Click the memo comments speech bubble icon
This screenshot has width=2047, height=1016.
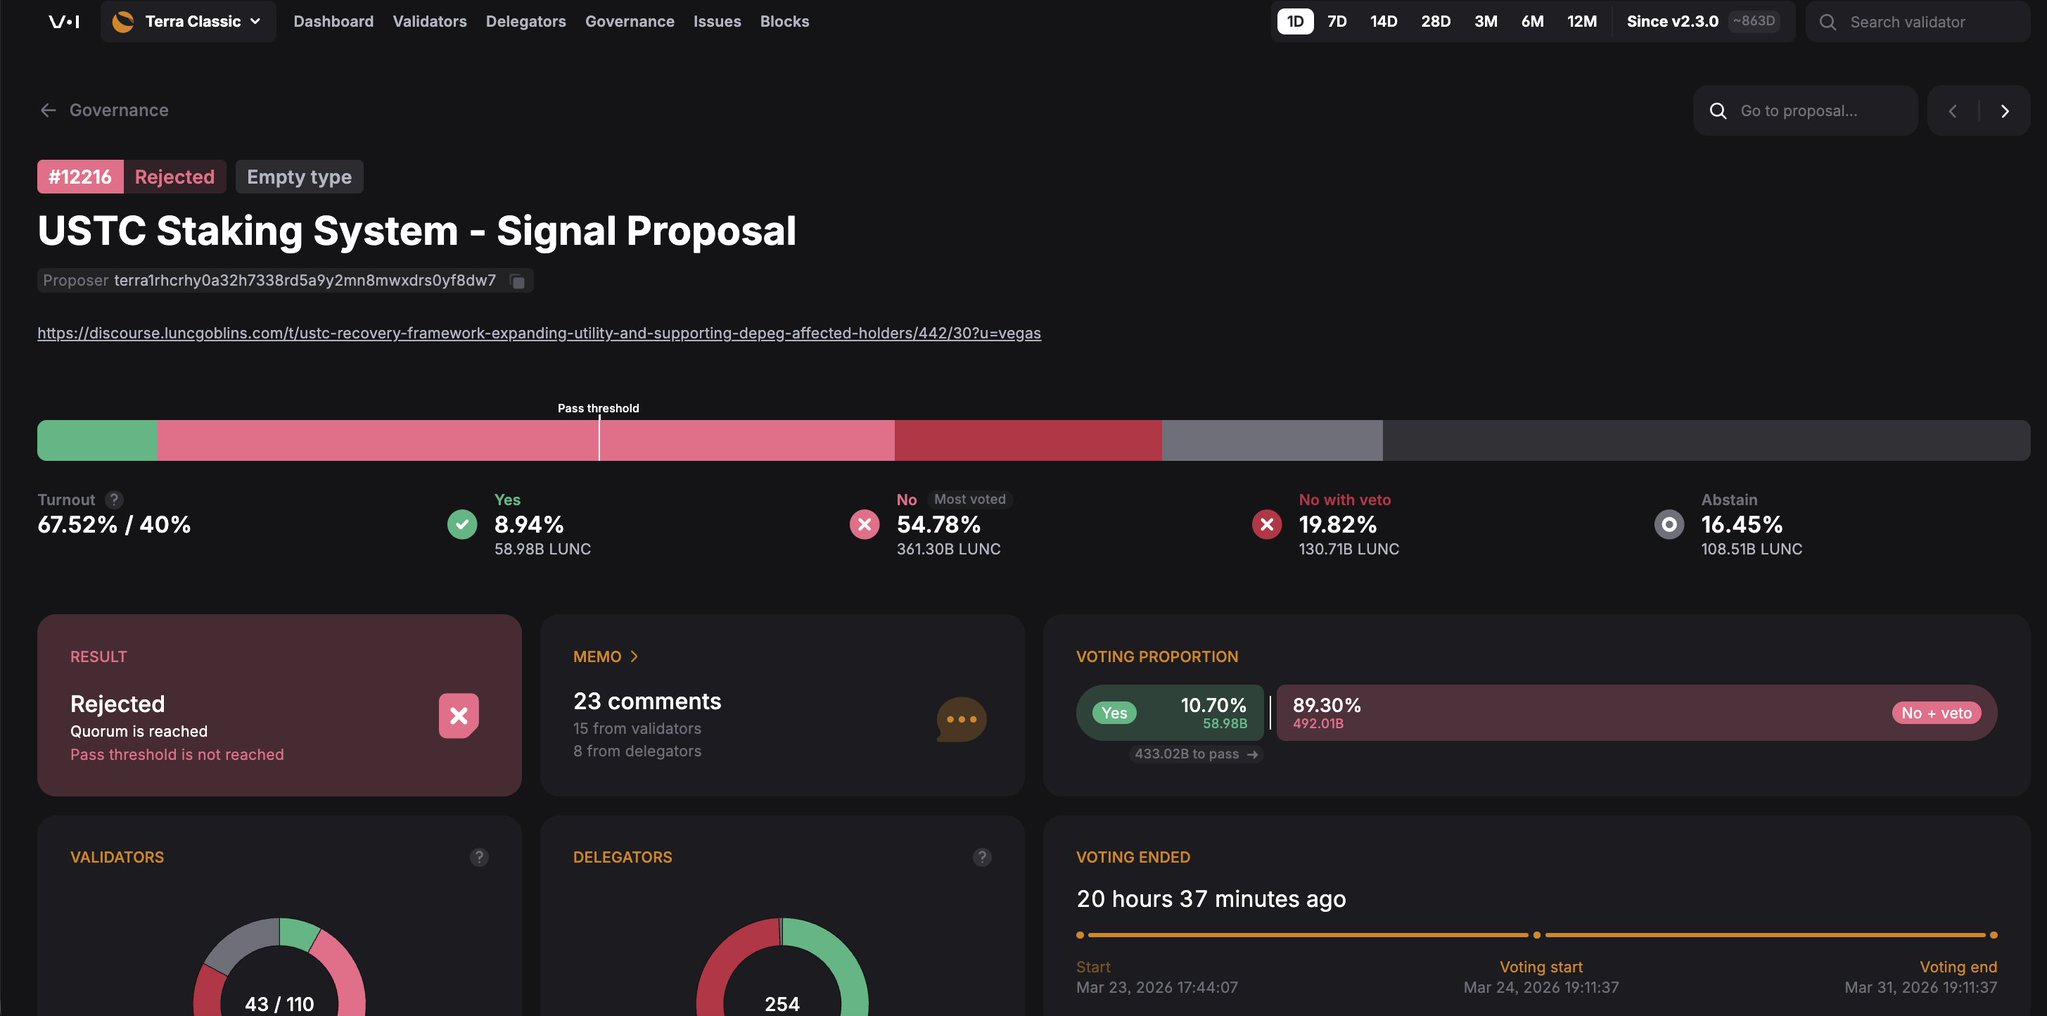[x=961, y=720]
